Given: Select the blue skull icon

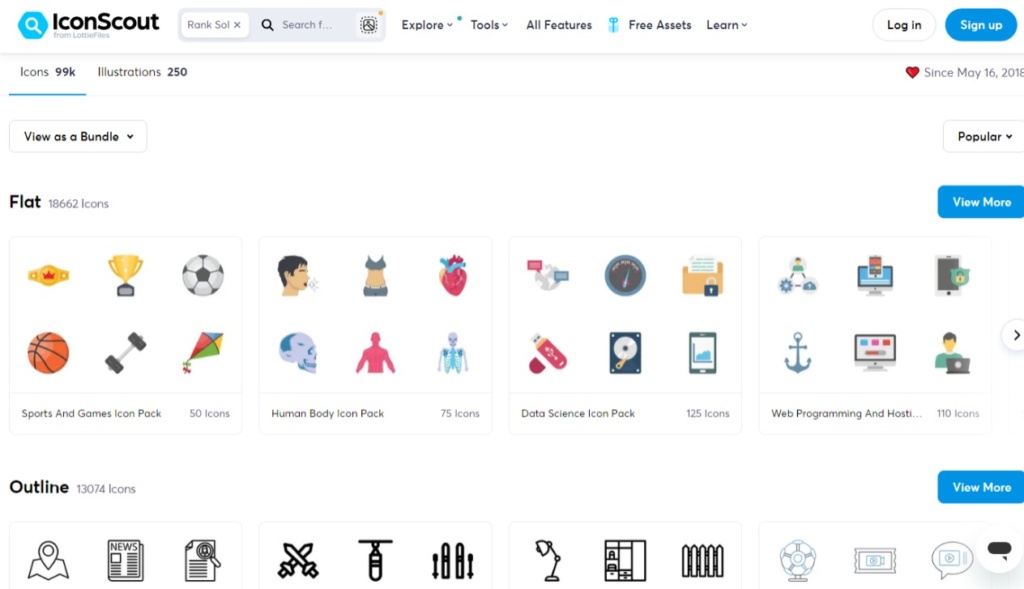Looking at the screenshot, I should point(297,353).
